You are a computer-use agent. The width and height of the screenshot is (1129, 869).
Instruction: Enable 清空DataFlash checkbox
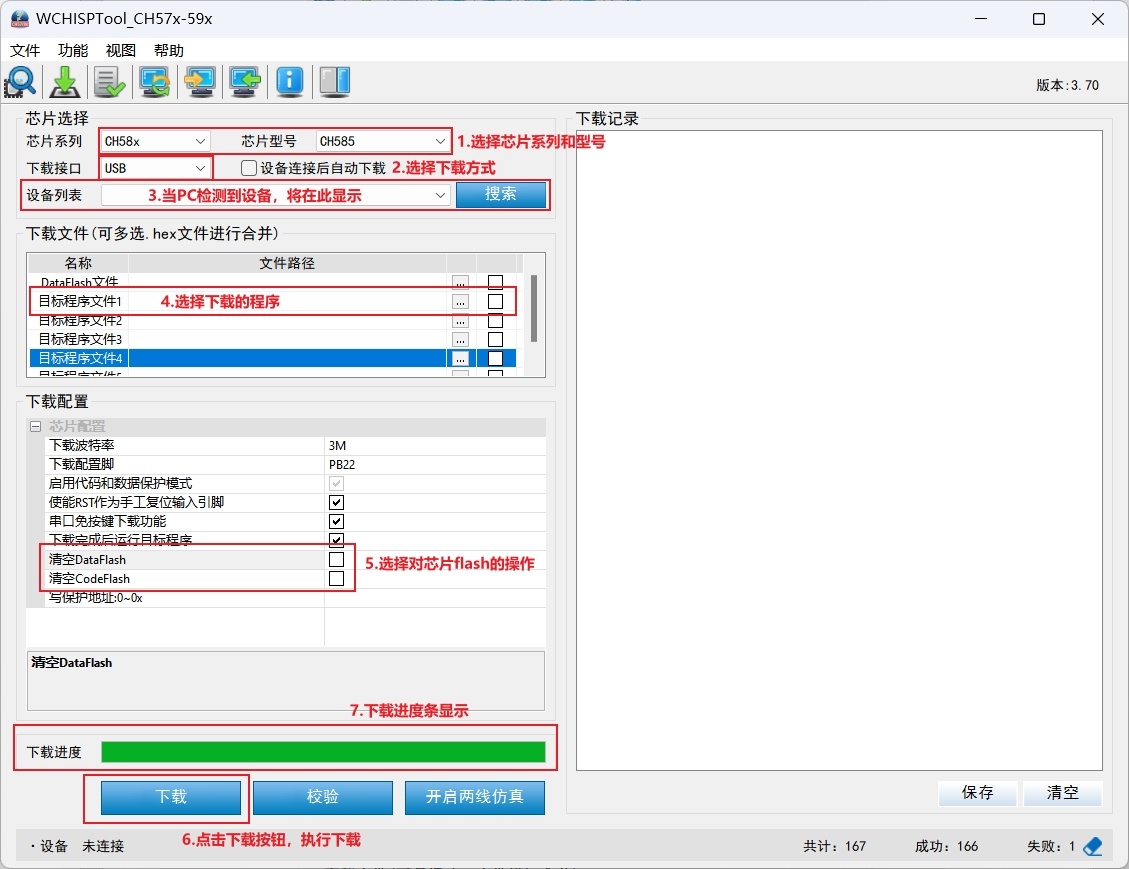(336, 559)
